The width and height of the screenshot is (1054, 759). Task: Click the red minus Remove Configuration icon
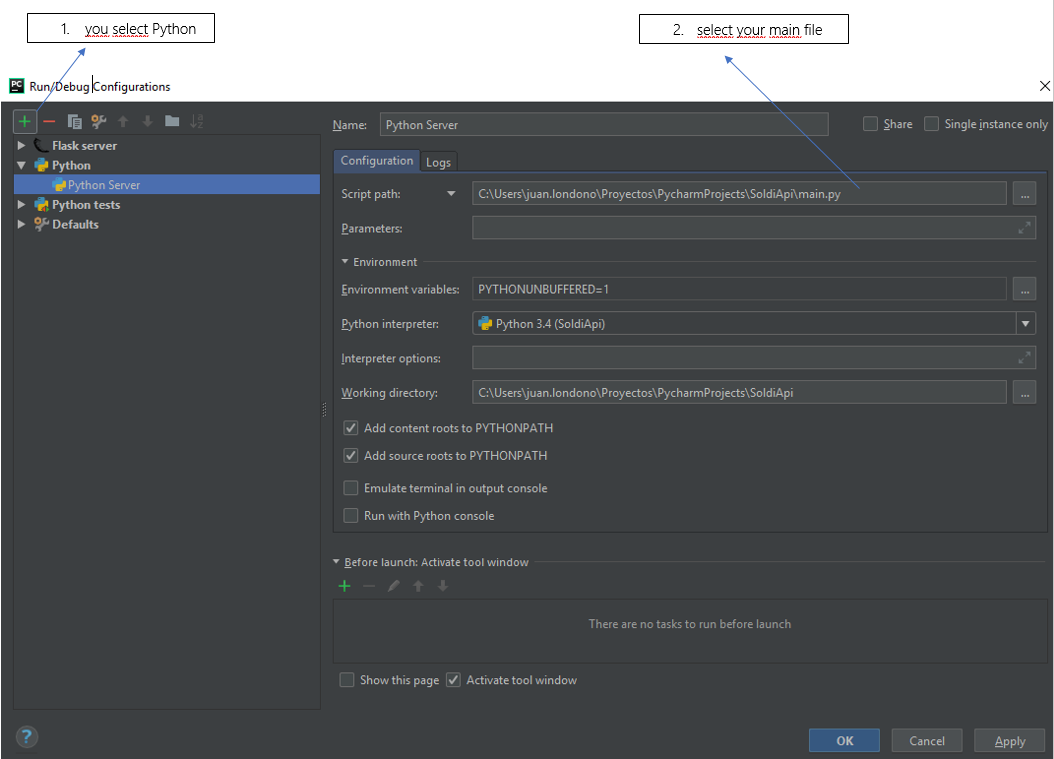click(49, 122)
